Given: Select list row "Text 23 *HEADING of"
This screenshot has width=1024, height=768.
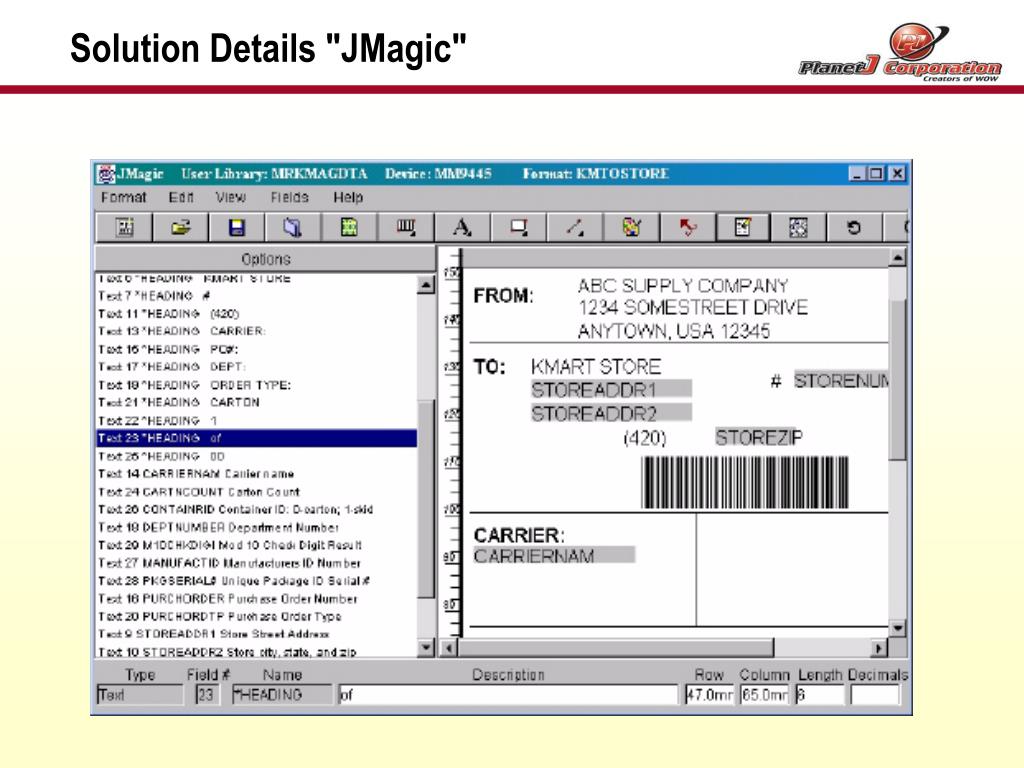Looking at the screenshot, I should point(257,438).
